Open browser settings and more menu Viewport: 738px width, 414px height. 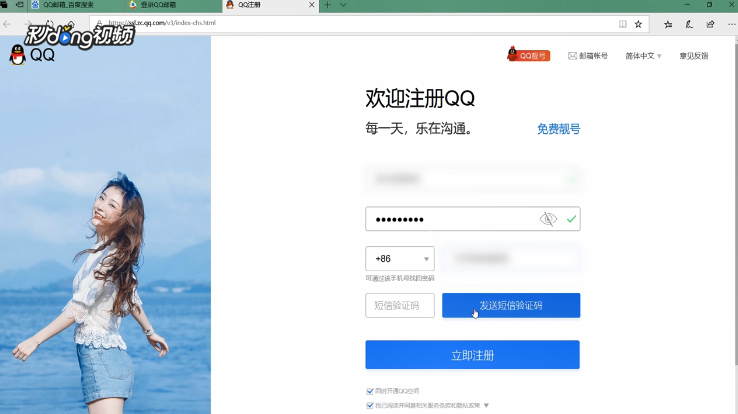(x=731, y=24)
